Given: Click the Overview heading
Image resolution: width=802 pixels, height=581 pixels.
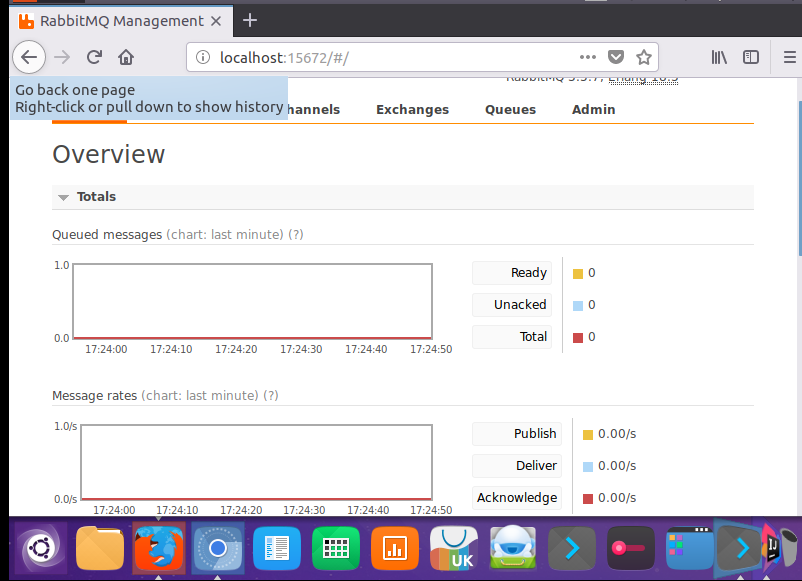Looking at the screenshot, I should tap(108, 154).
